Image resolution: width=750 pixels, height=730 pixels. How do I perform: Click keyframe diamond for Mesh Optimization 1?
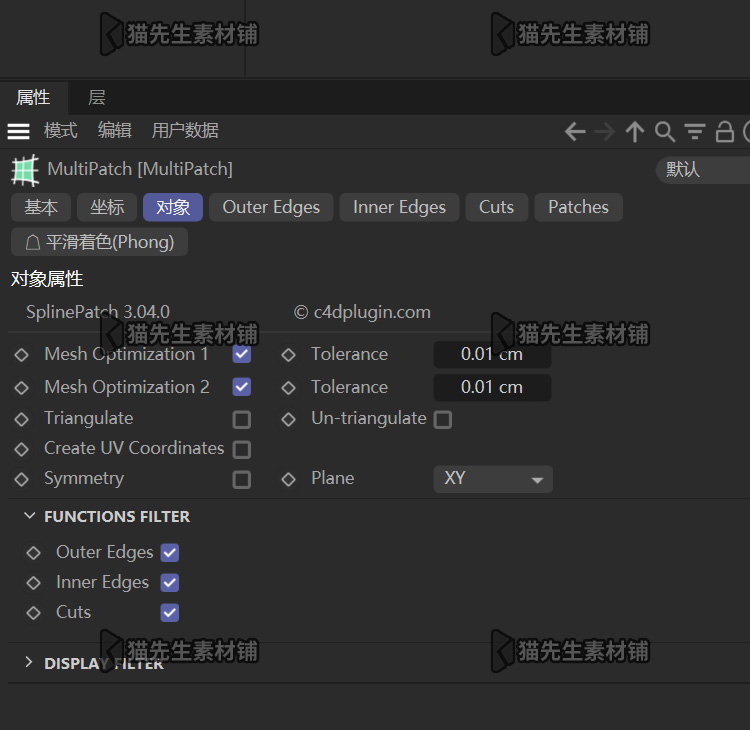pyautogui.click(x=22, y=355)
